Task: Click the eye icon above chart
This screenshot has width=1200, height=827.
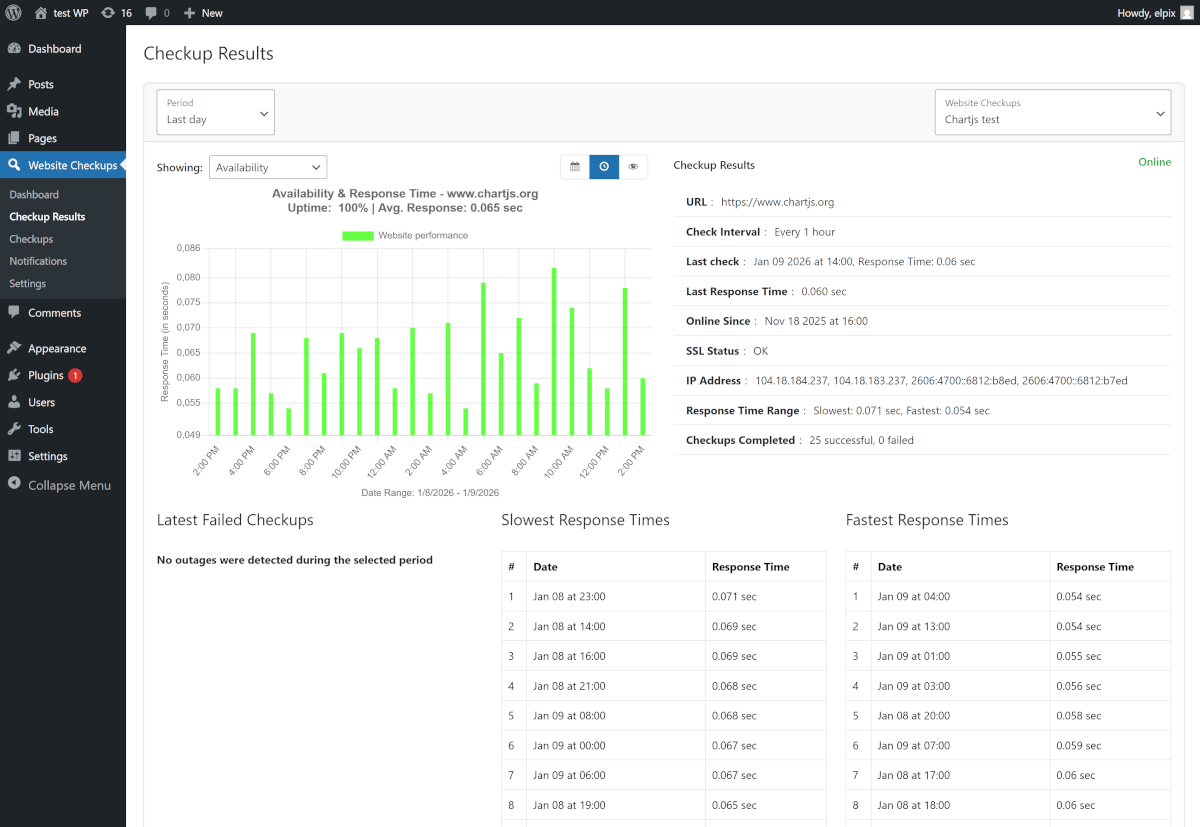Action: 633,167
